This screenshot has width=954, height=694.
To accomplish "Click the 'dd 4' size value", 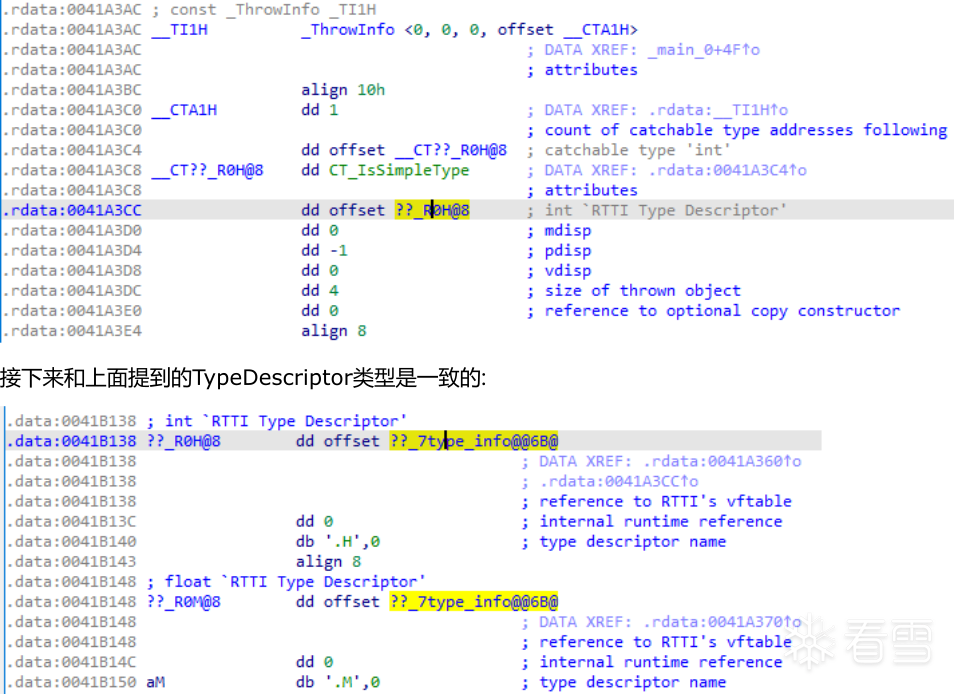I will [319, 291].
